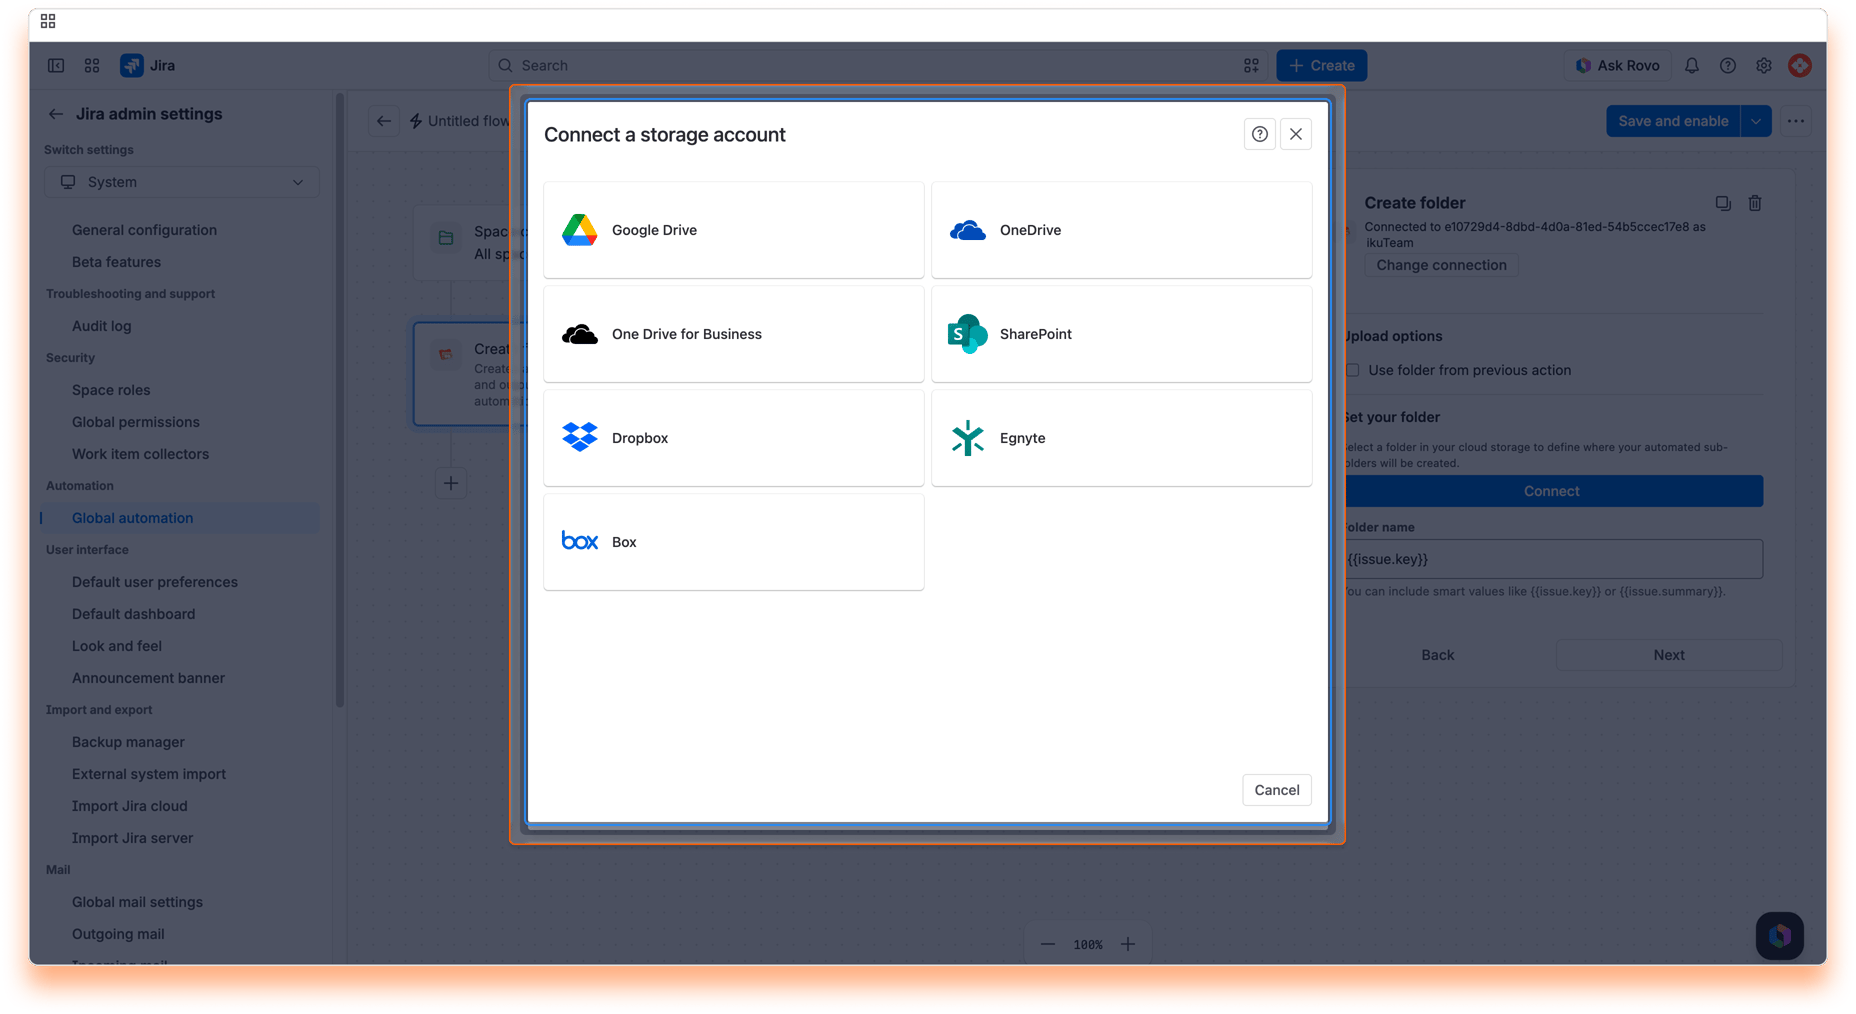Duplicate the Create folder action
The height and width of the screenshot is (1014, 1856).
point(1723,203)
